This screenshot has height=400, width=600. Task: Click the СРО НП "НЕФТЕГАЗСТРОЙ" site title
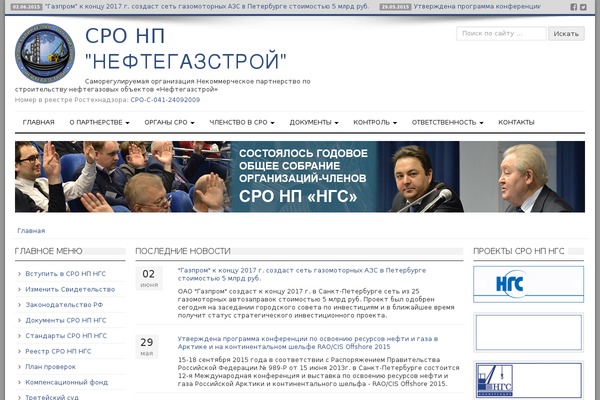pyautogui.click(x=186, y=49)
